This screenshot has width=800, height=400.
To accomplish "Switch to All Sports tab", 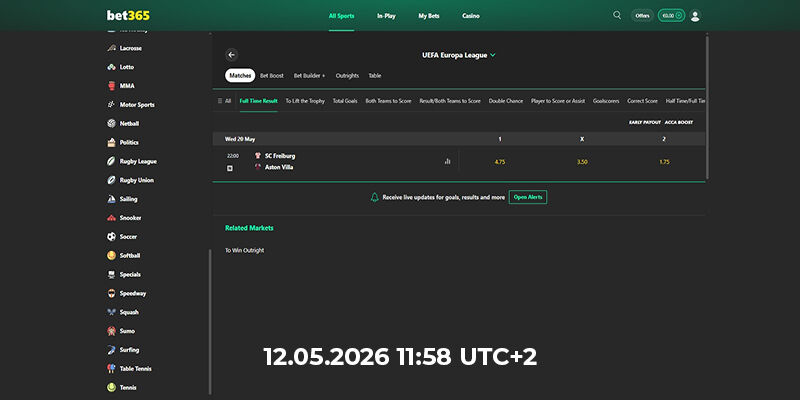I will point(341,16).
